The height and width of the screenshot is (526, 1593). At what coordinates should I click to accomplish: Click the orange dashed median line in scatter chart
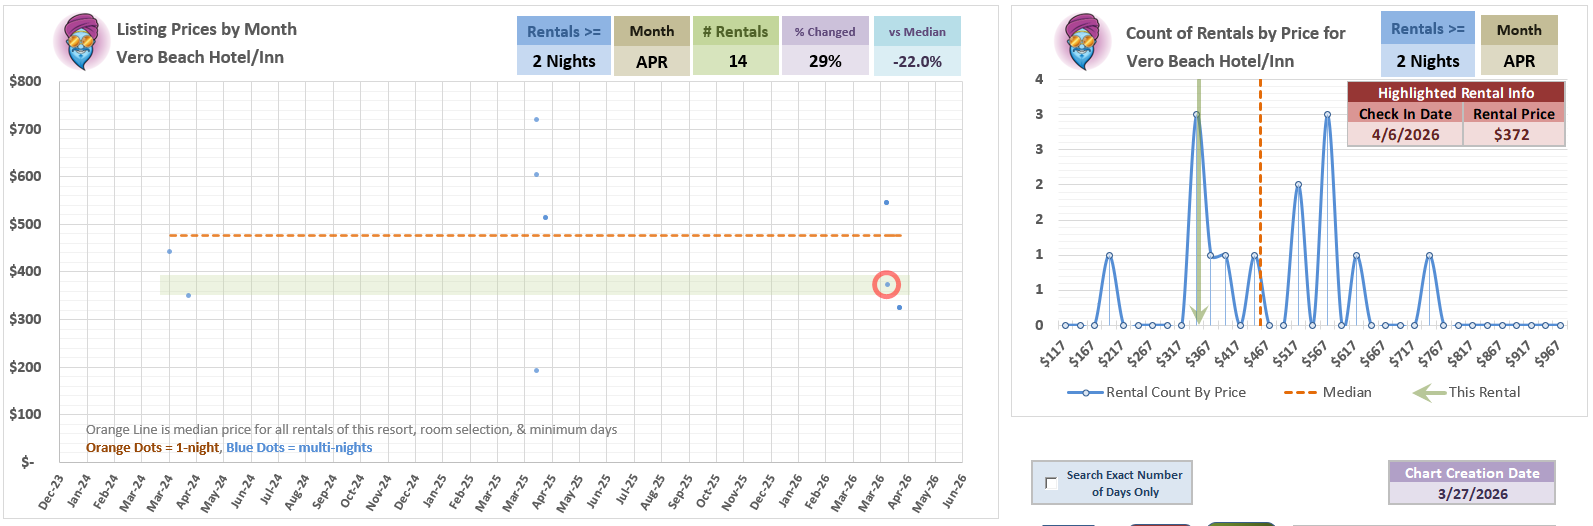400,236
